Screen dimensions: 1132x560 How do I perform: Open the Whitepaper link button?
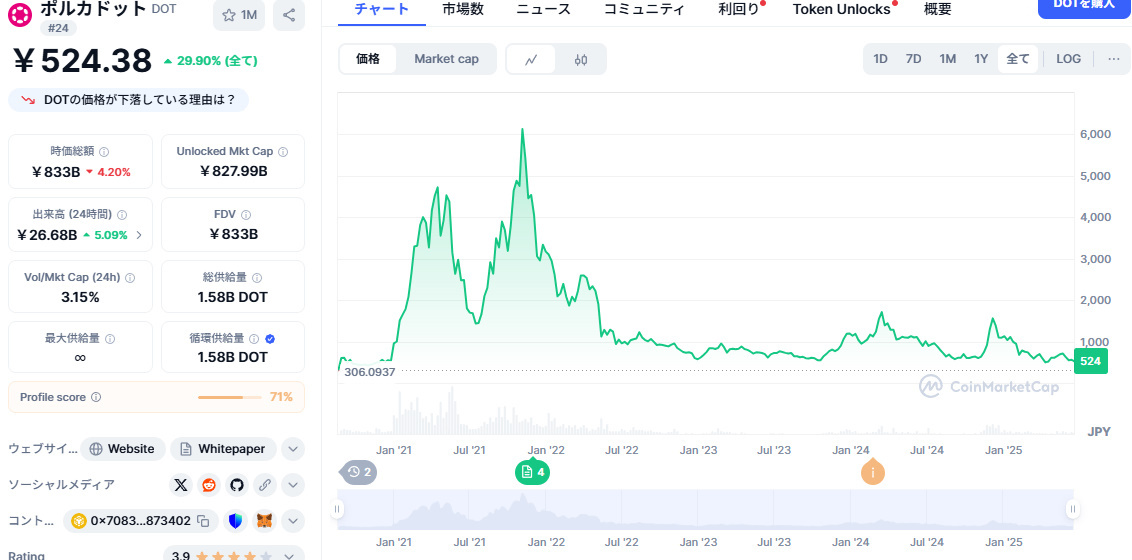coord(223,449)
